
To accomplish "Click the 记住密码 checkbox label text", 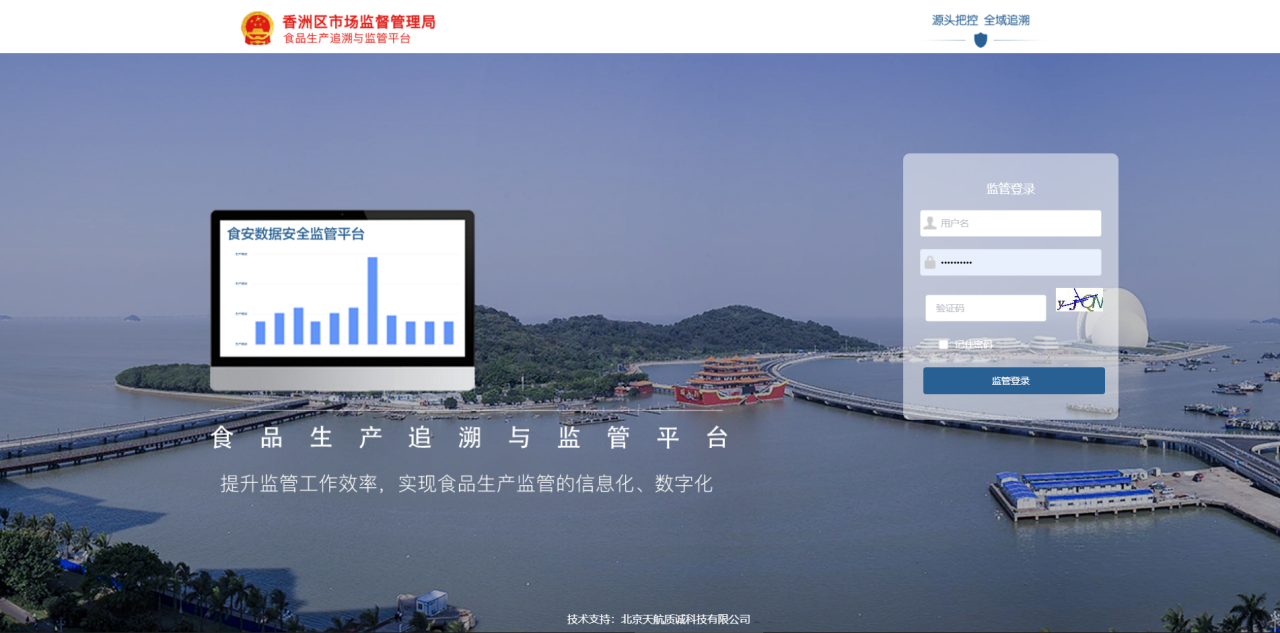I will point(973,344).
